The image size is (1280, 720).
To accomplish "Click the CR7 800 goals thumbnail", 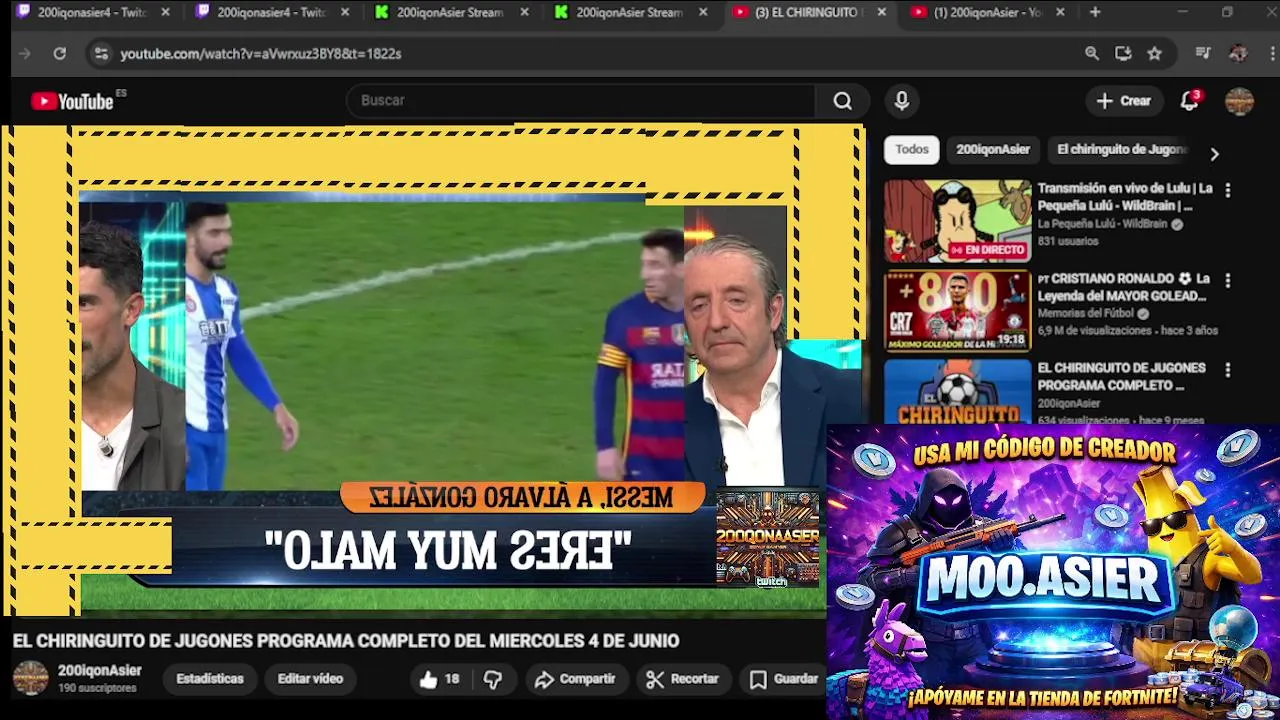I will coord(957,311).
